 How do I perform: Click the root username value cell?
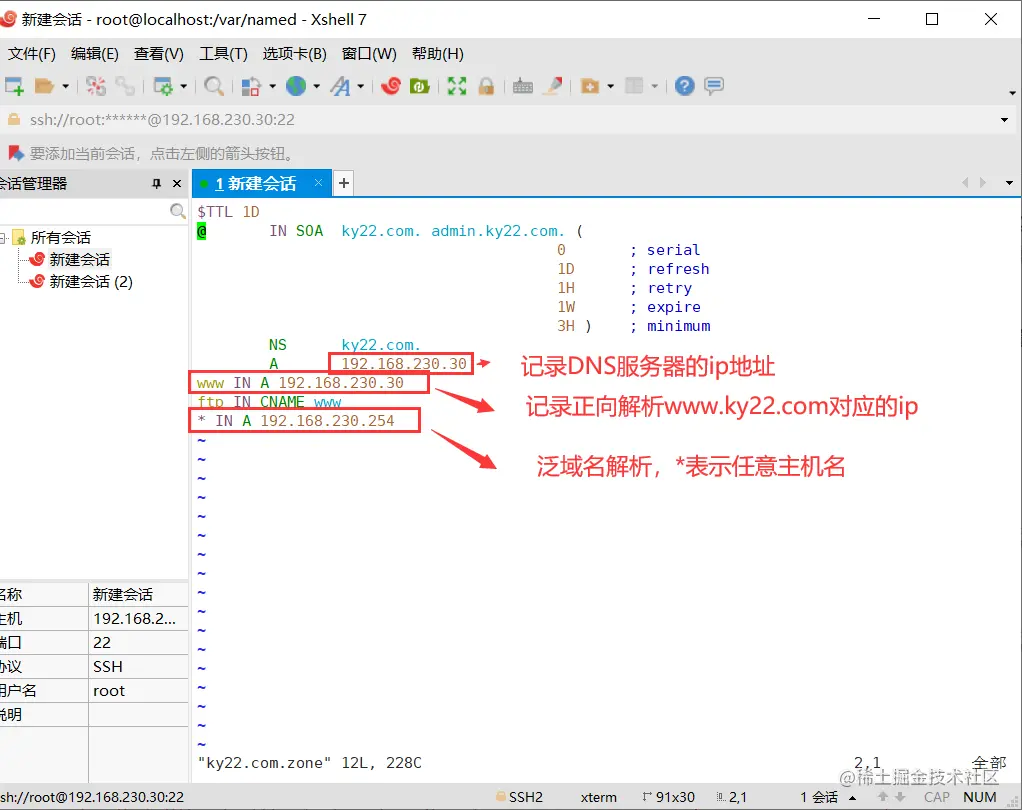point(138,691)
